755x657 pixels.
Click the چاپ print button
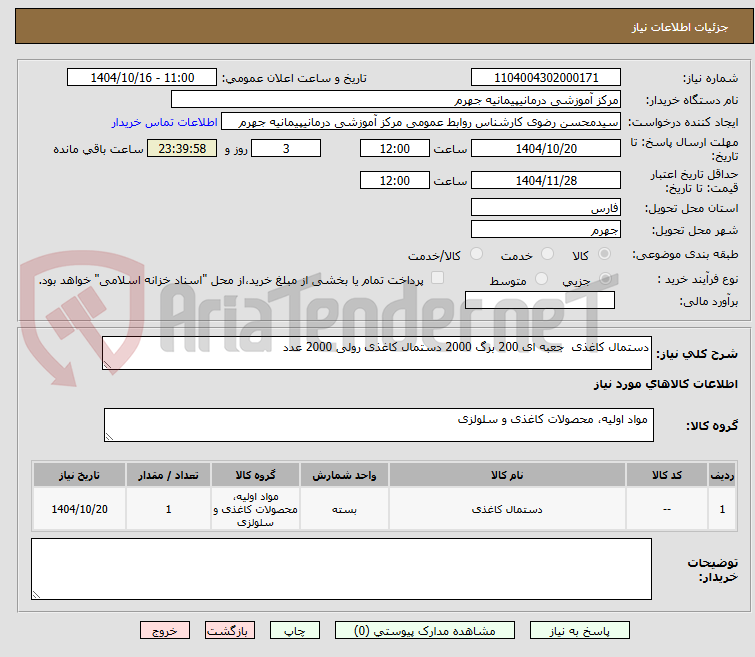click(295, 631)
